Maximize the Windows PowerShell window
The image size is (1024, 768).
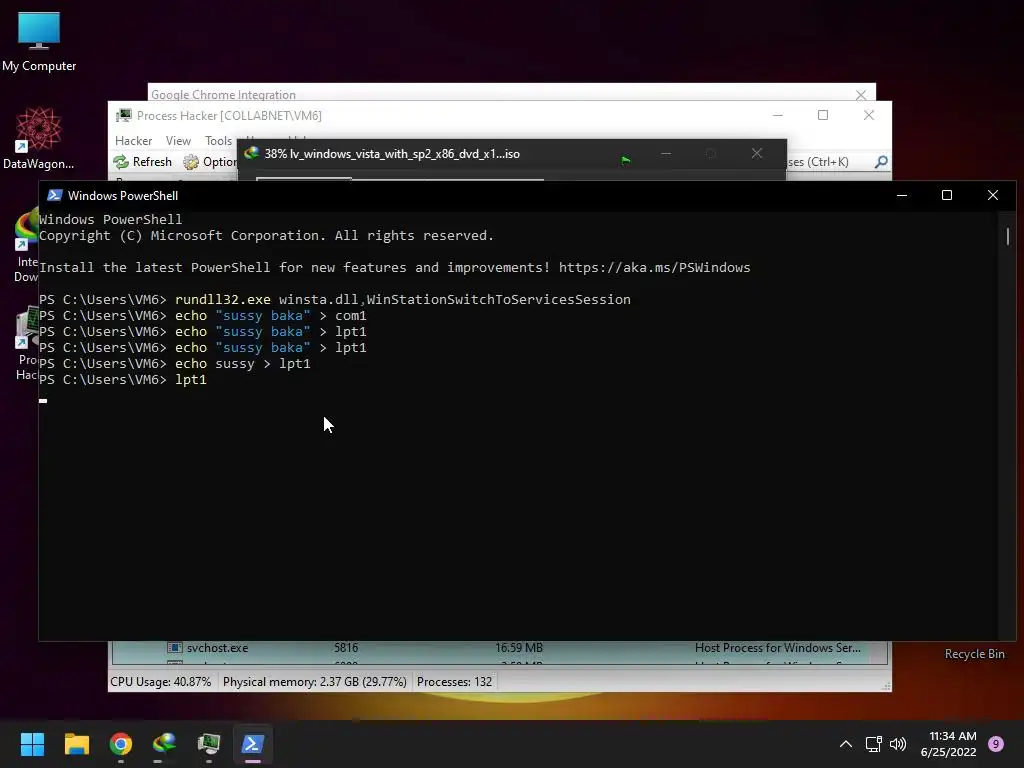(947, 195)
